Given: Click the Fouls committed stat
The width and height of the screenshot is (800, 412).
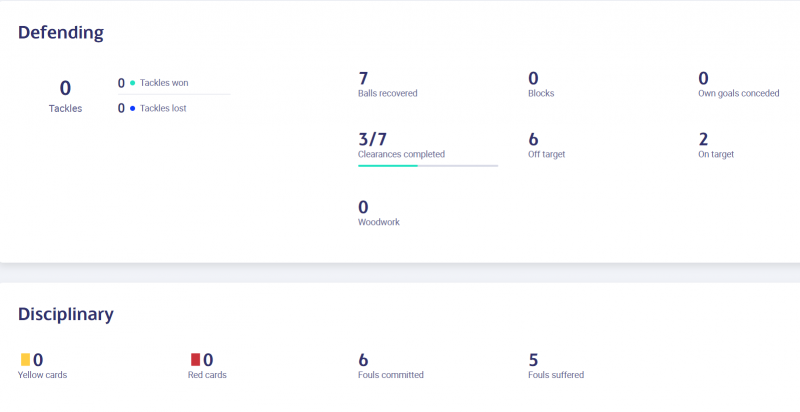Looking at the screenshot, I should (390, 366).
